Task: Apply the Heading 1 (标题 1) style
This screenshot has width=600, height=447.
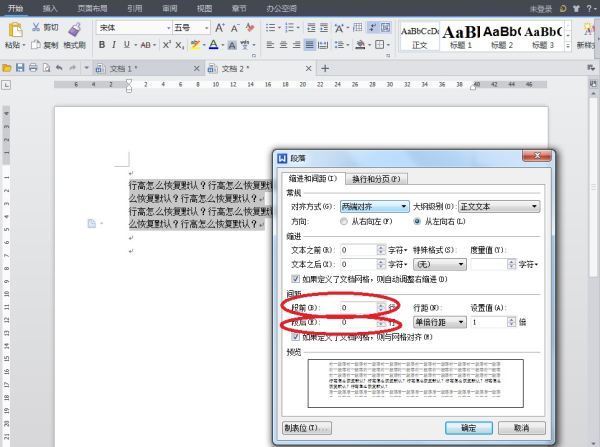Action: pyautogui.click(x=461, y=37)
